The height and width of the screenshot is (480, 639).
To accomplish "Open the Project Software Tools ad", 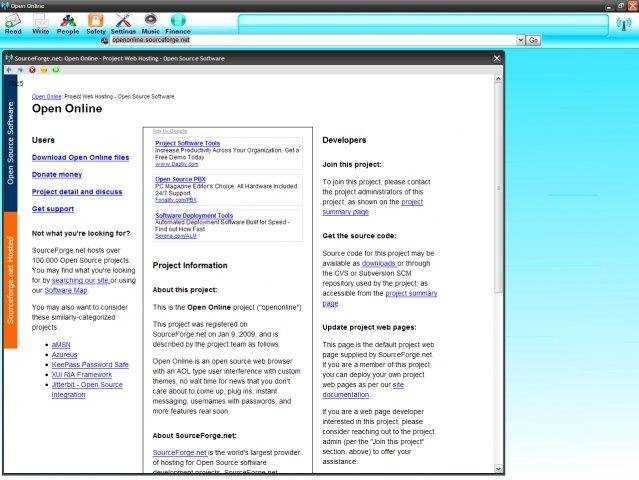I will point(187,143).
